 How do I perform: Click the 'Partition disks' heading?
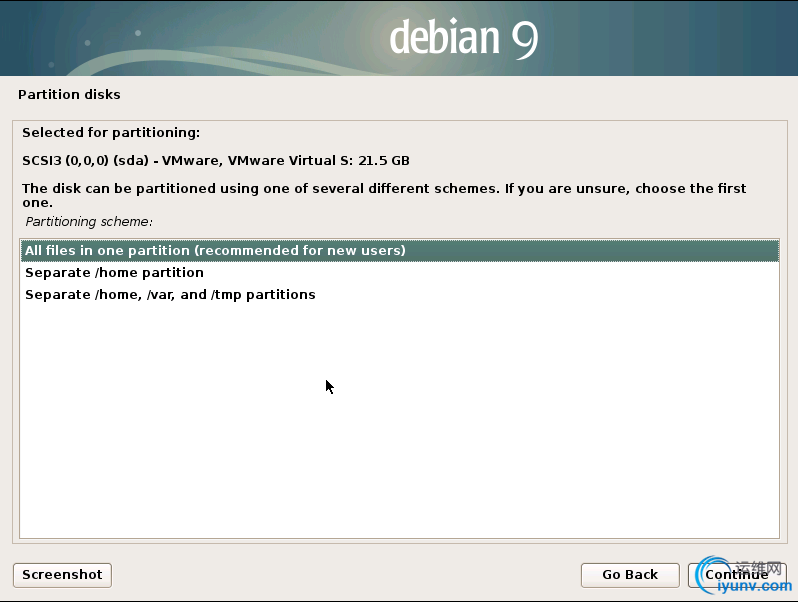69,95
